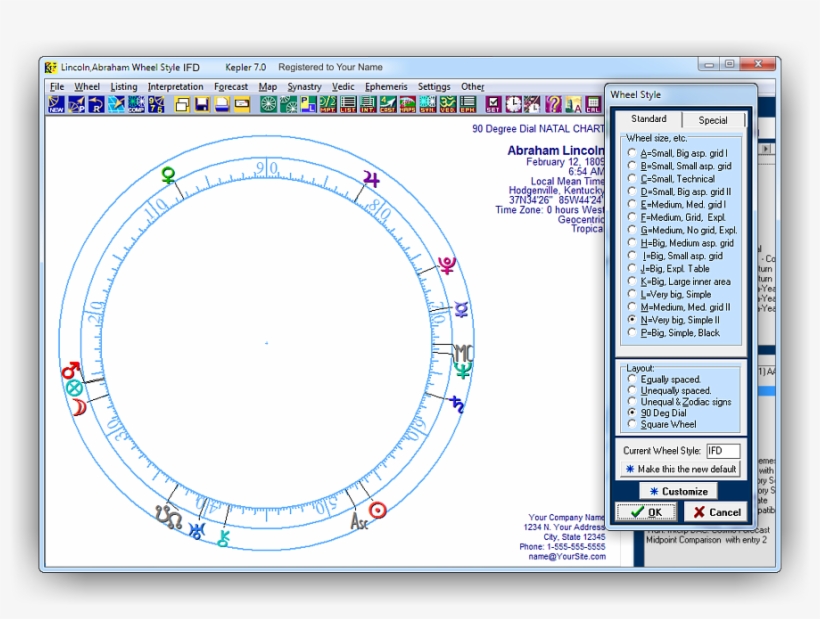This screenshot has height=619, width=820.
Task: Open the Interpretation menu
Action: point(175,87)
